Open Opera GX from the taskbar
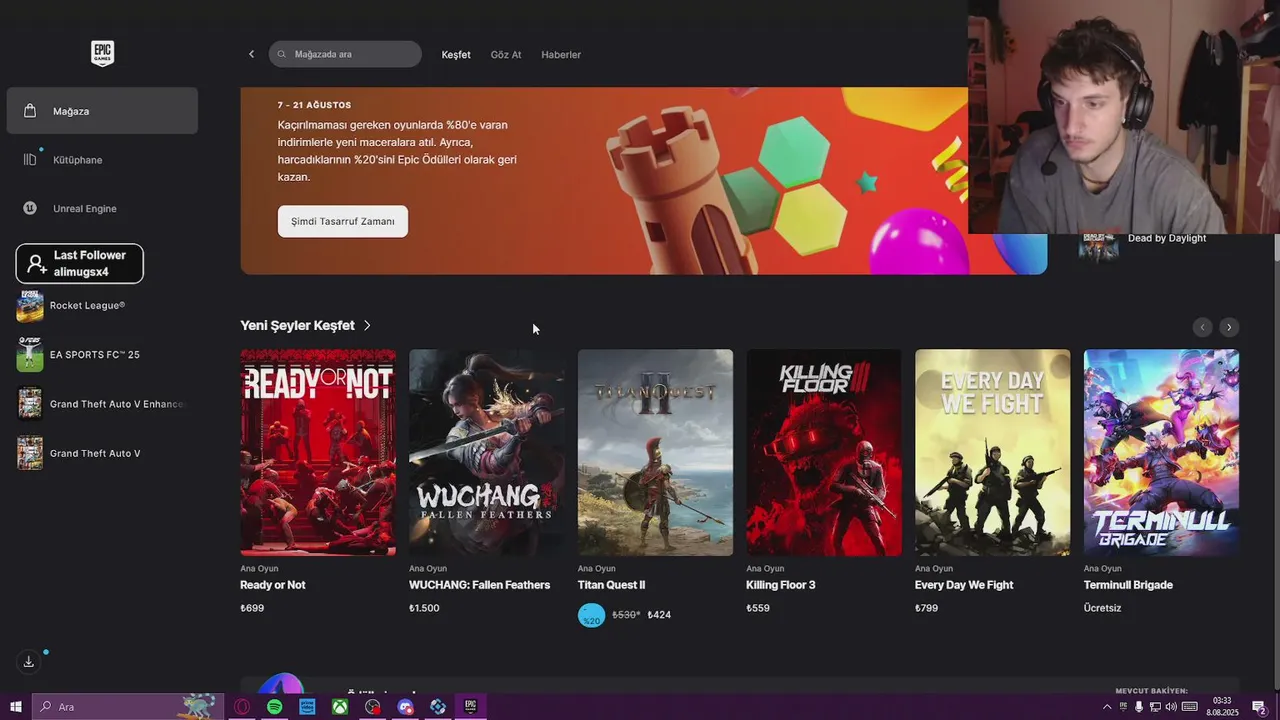 (242, 707)
